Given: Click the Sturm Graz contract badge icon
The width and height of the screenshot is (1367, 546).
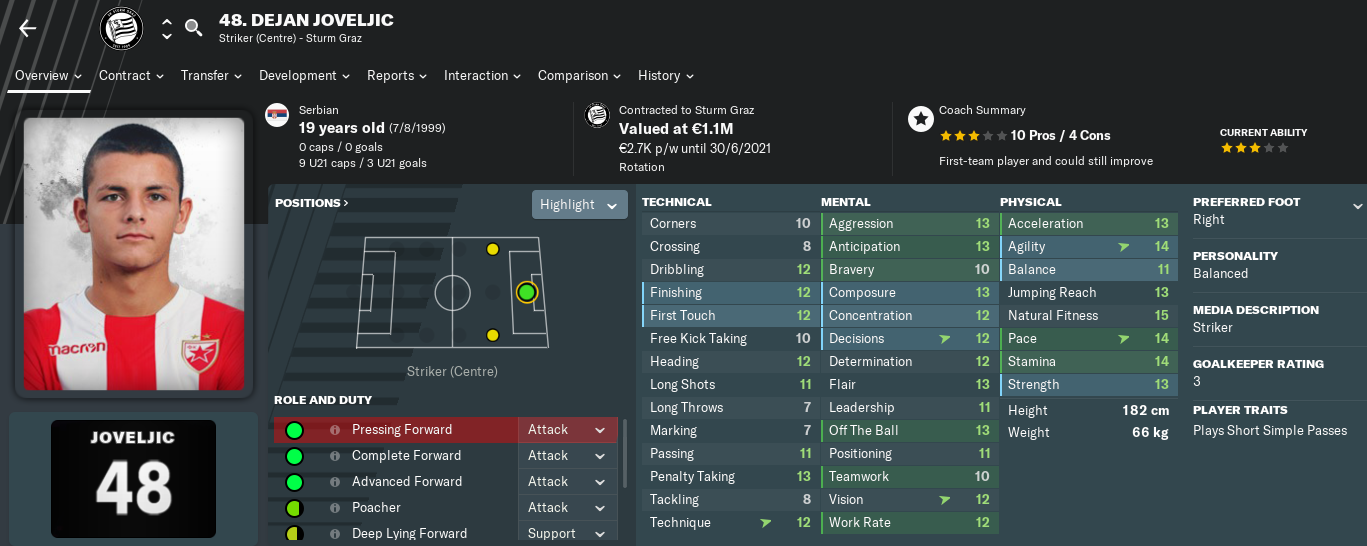Looking at the screenshot, I should click(x=597, y=116).
